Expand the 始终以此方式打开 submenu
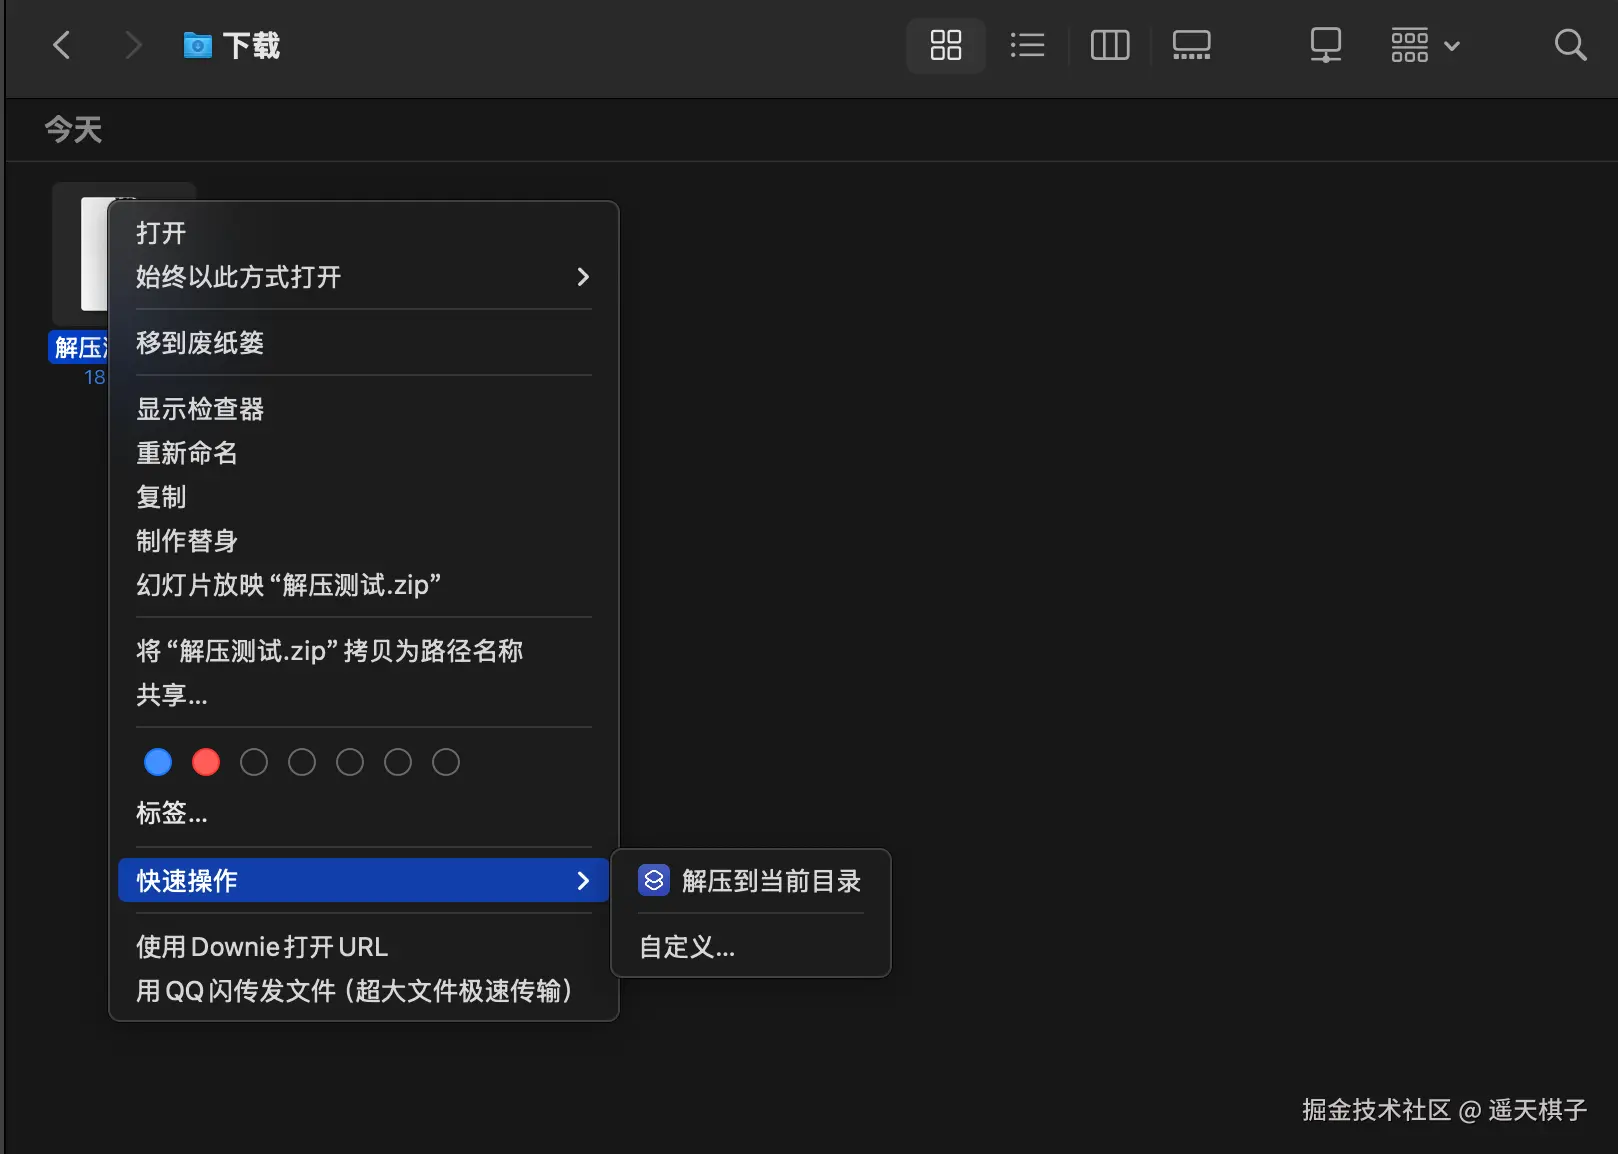 (363, 277)
